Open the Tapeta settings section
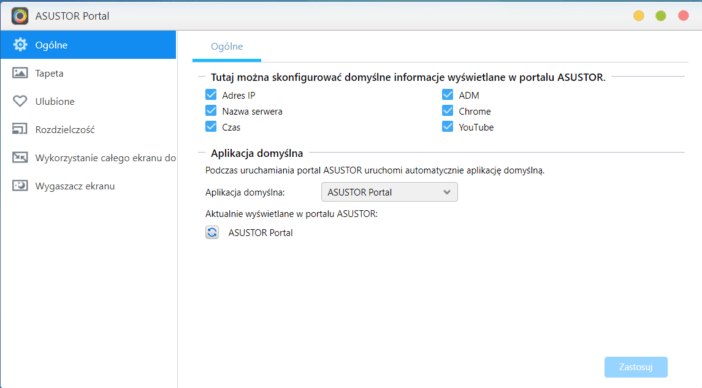The image size is (702, 388). click(x=89, y=73)
